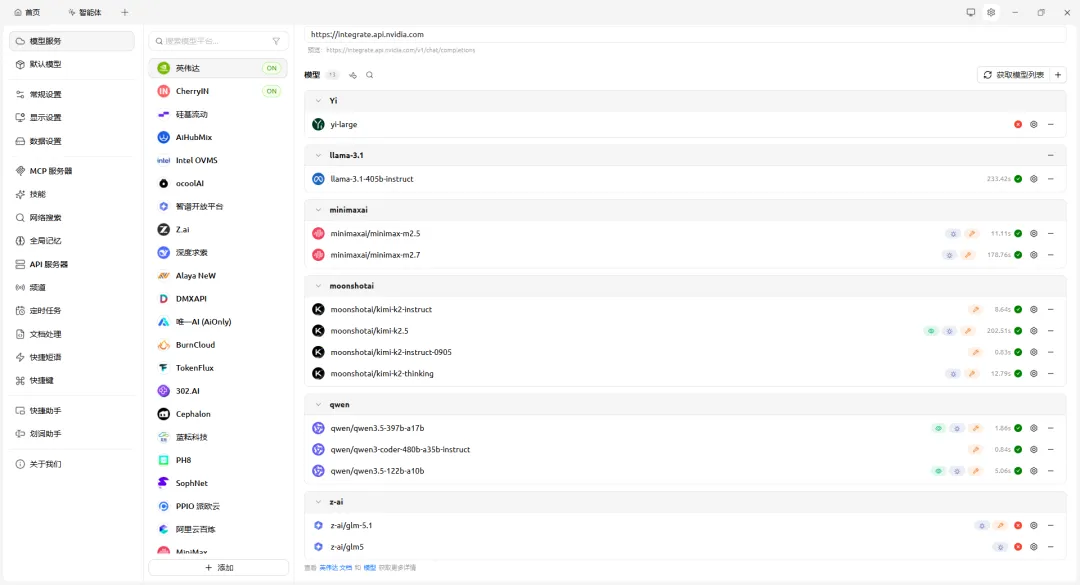Click tool wrench badge on moonshotai/kimi-k2-instruct

pyautogui.click(x=975, y=309)
